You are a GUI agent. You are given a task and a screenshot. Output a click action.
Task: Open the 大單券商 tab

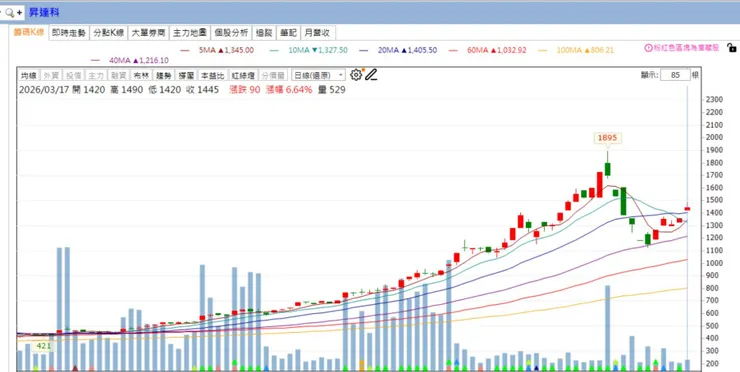148,33
